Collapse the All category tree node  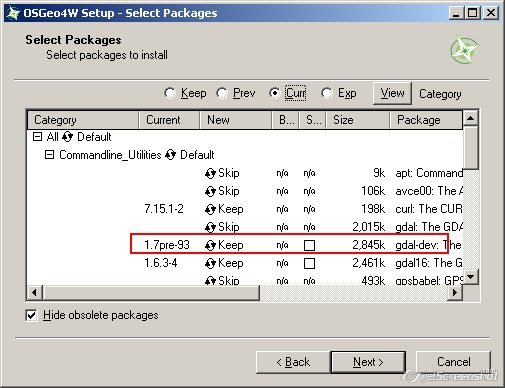coord(37,137)
